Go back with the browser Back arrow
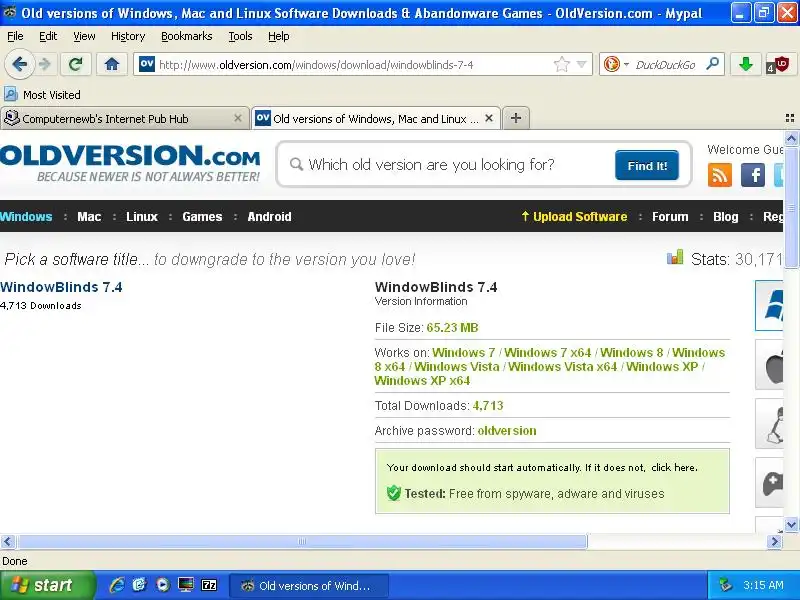 [x=19, y=64]
